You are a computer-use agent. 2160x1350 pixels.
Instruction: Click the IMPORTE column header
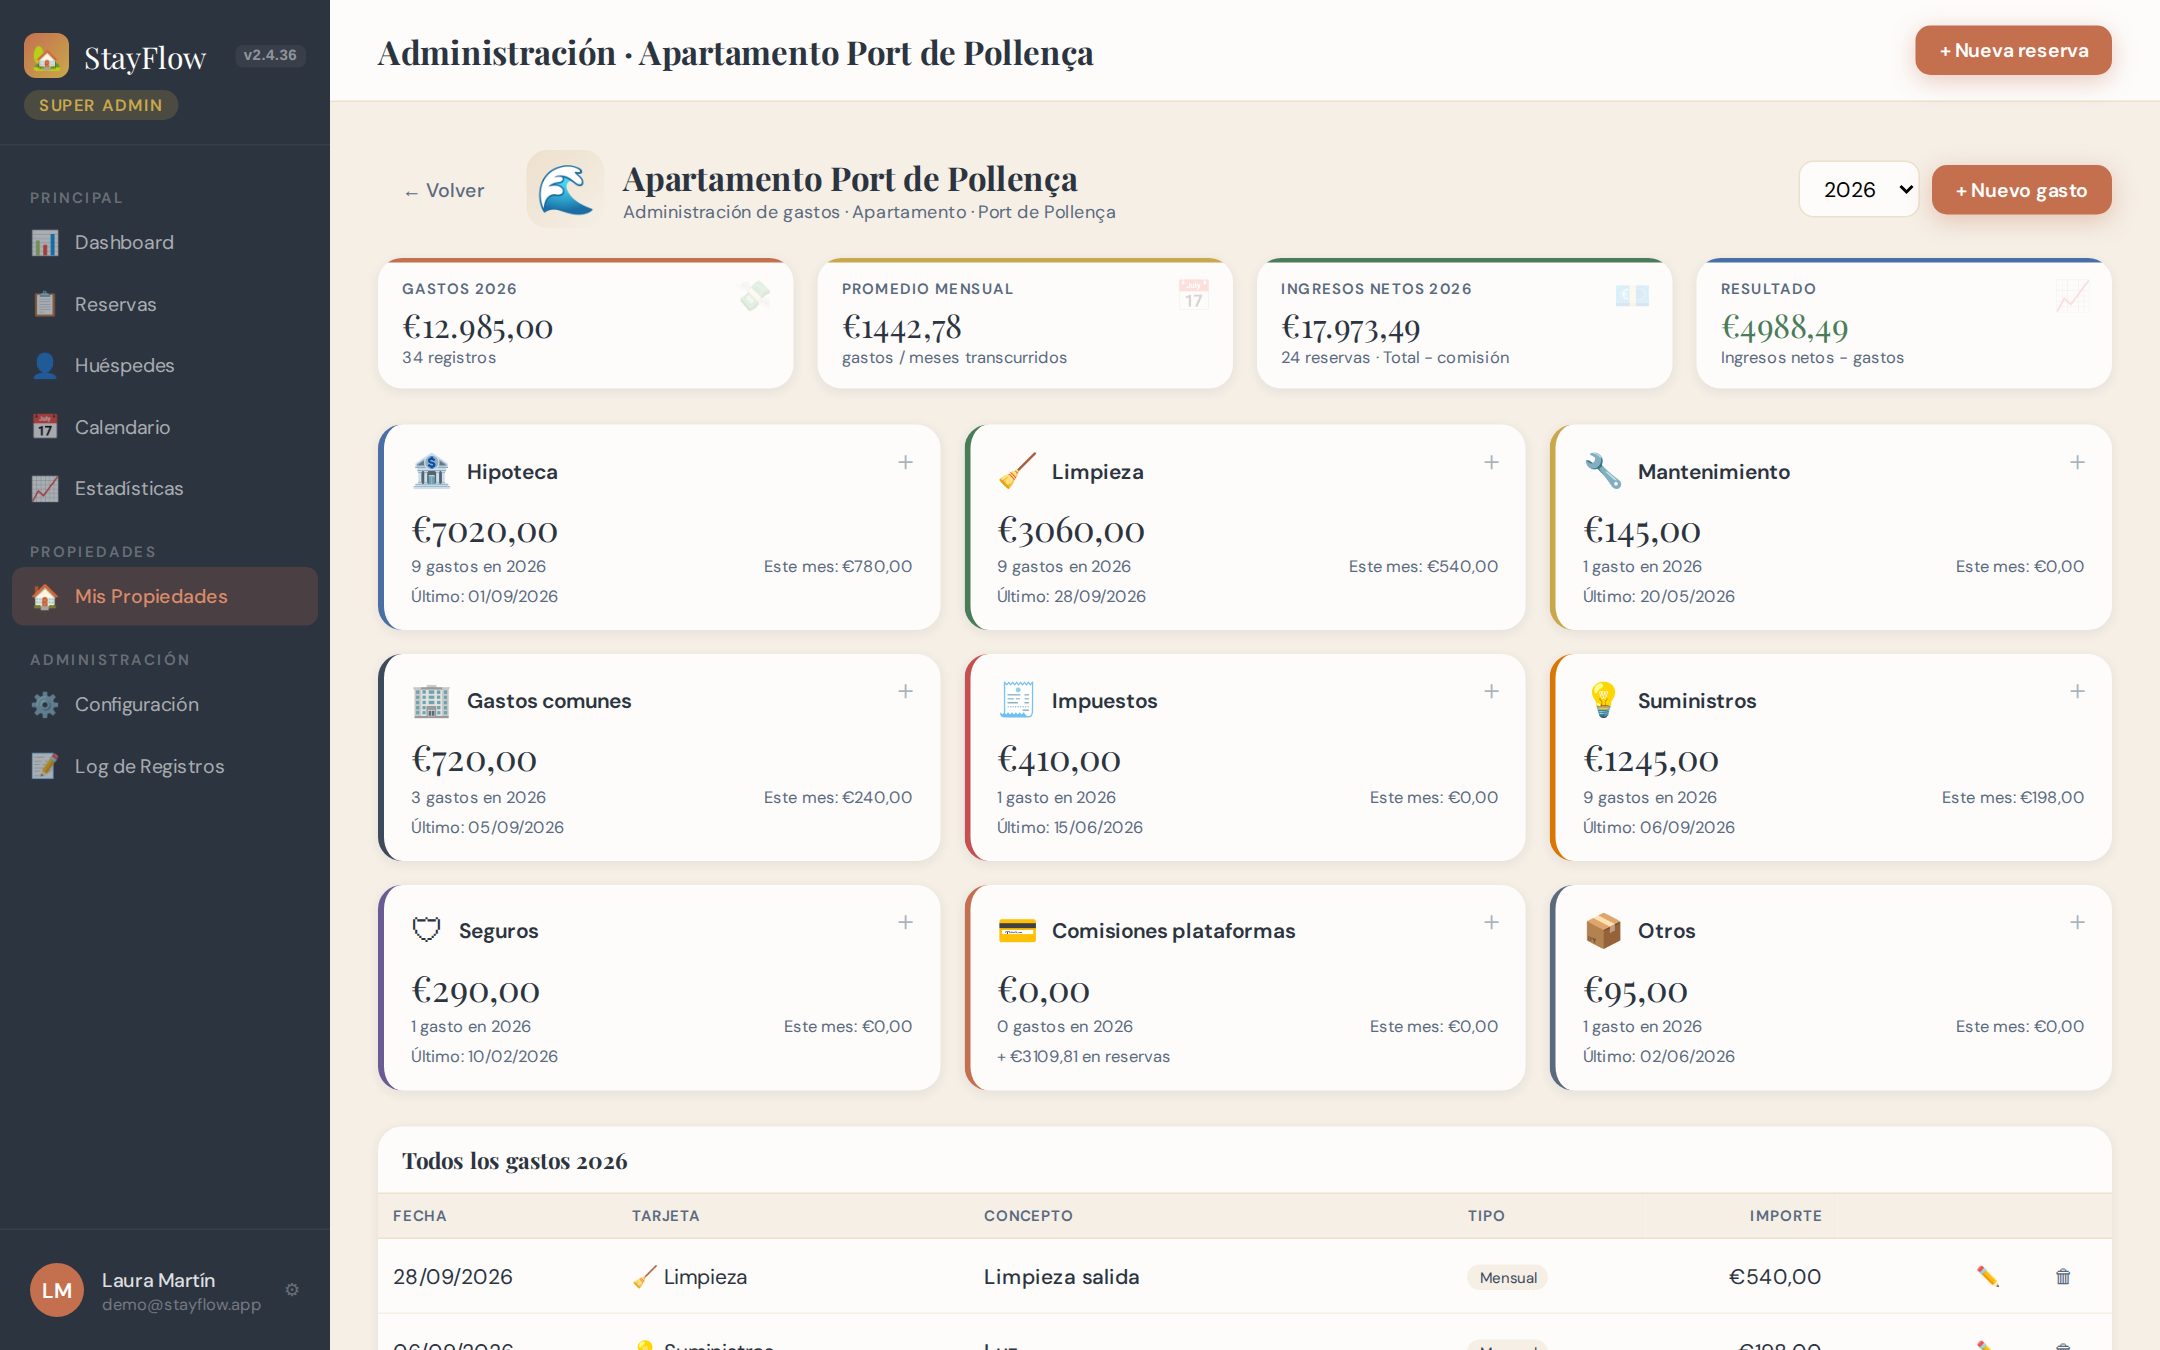[x=1785, y=1216]
